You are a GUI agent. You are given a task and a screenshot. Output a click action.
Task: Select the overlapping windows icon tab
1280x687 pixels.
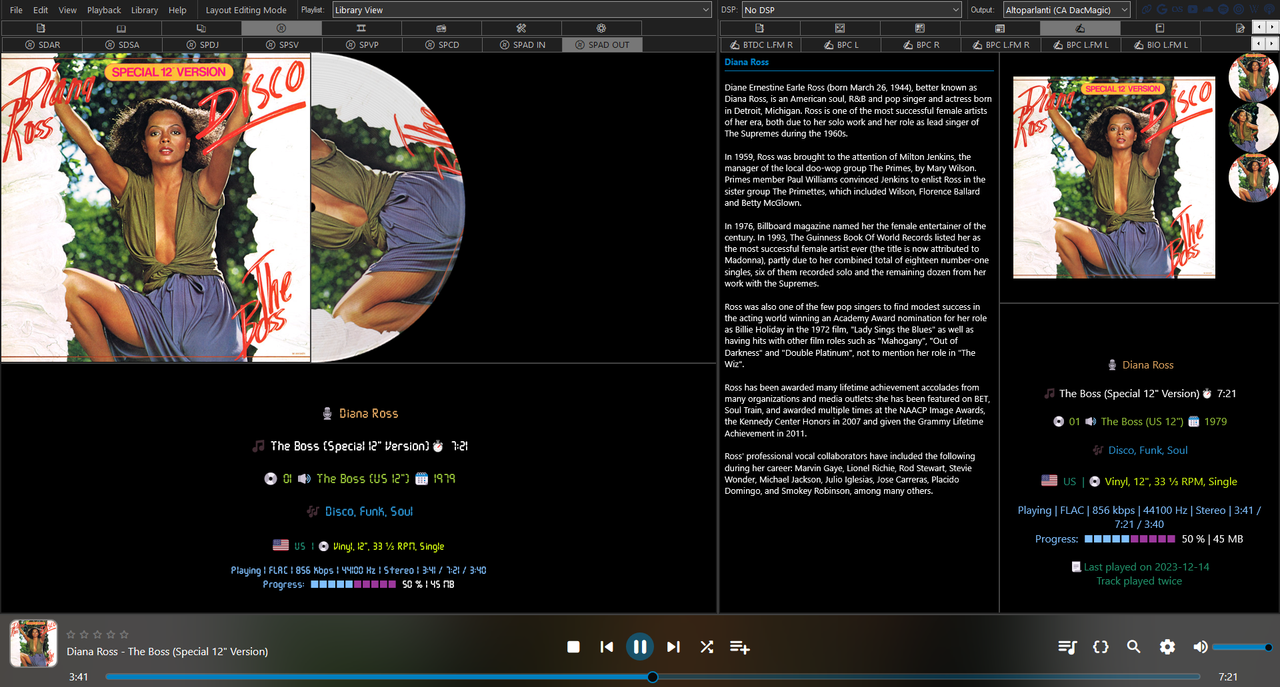(x=201, y=28)
